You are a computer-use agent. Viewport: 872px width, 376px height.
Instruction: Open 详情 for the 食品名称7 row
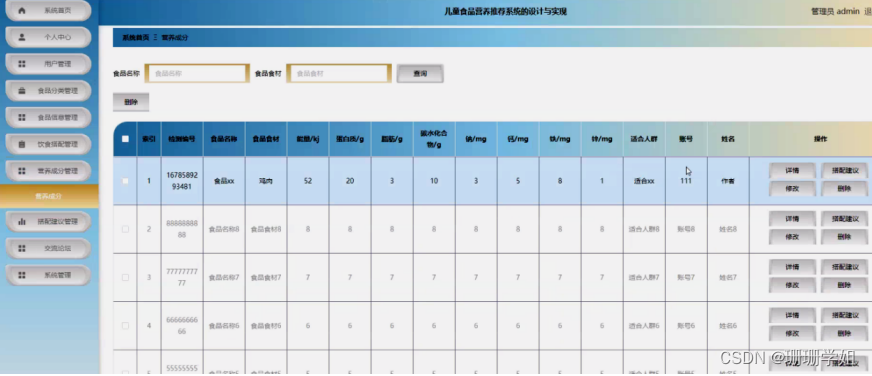(792, 267)
